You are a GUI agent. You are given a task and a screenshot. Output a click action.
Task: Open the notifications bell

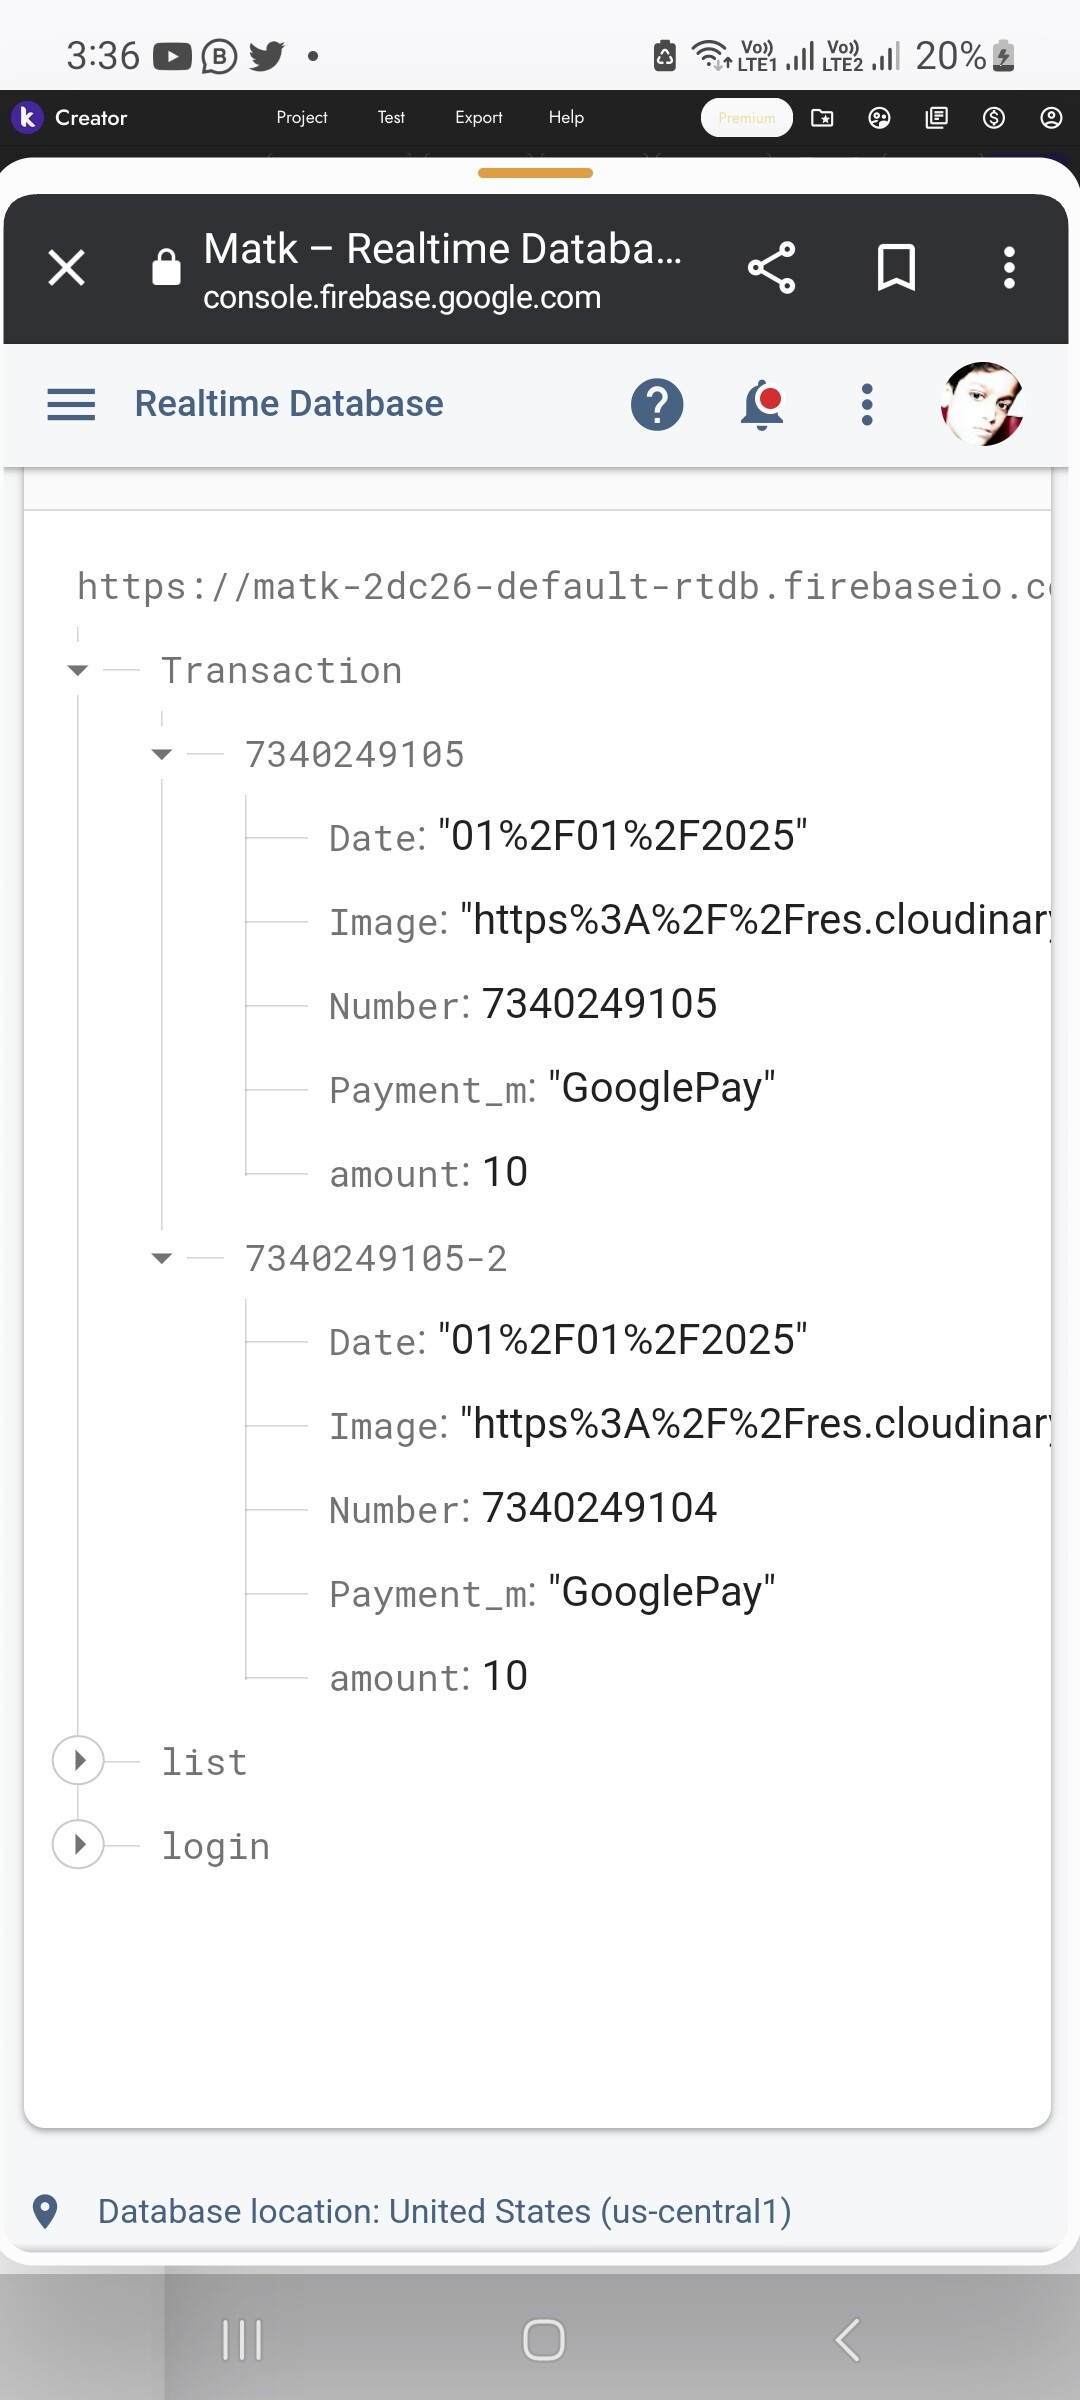pos(762,405)
